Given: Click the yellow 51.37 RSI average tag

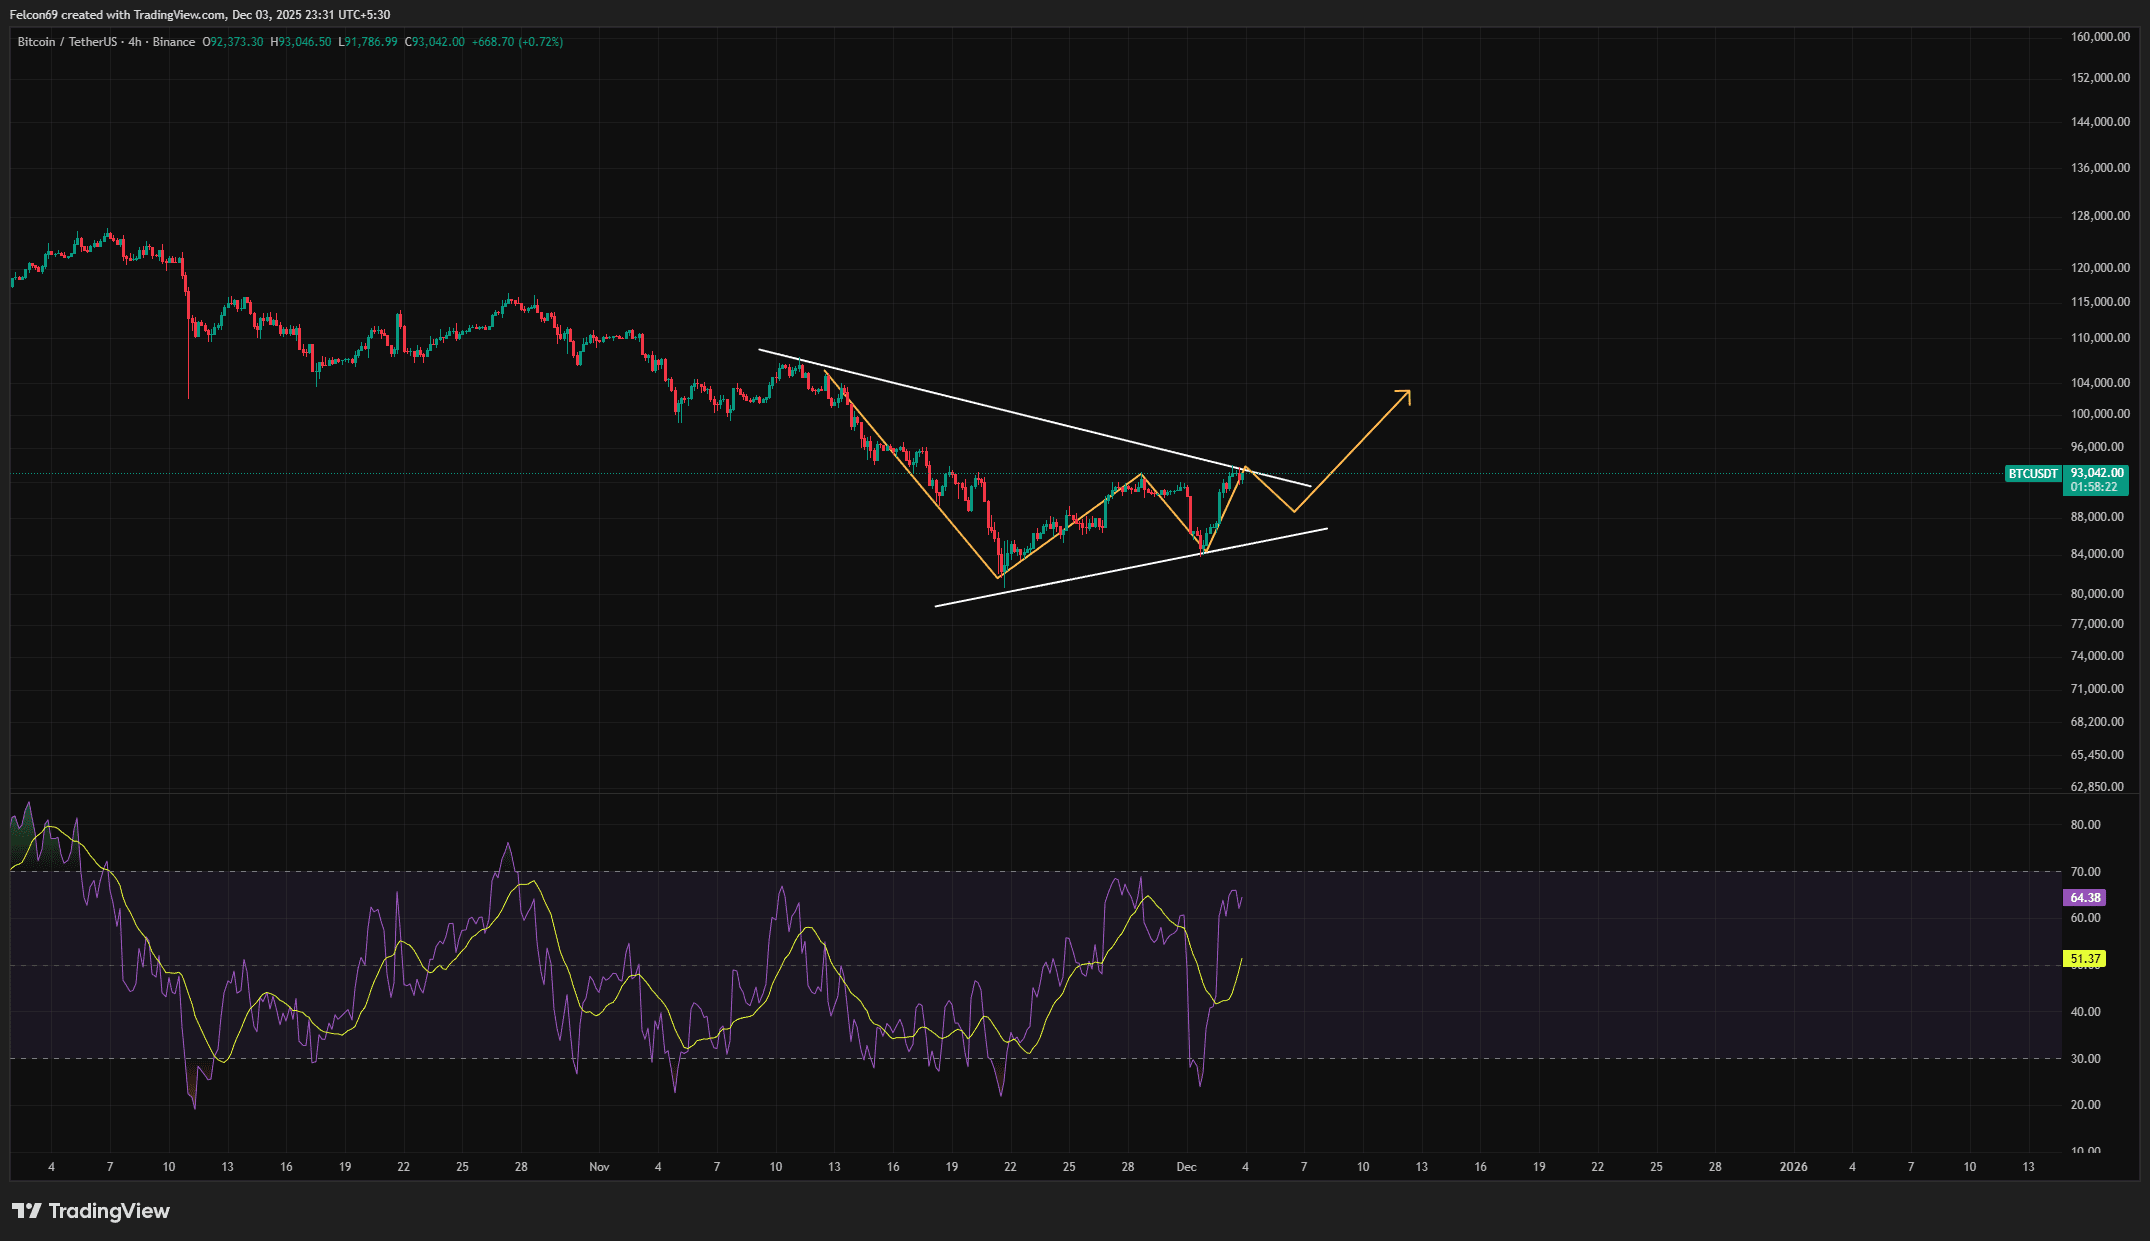Looking at the screenshot, I should 2085,959.
